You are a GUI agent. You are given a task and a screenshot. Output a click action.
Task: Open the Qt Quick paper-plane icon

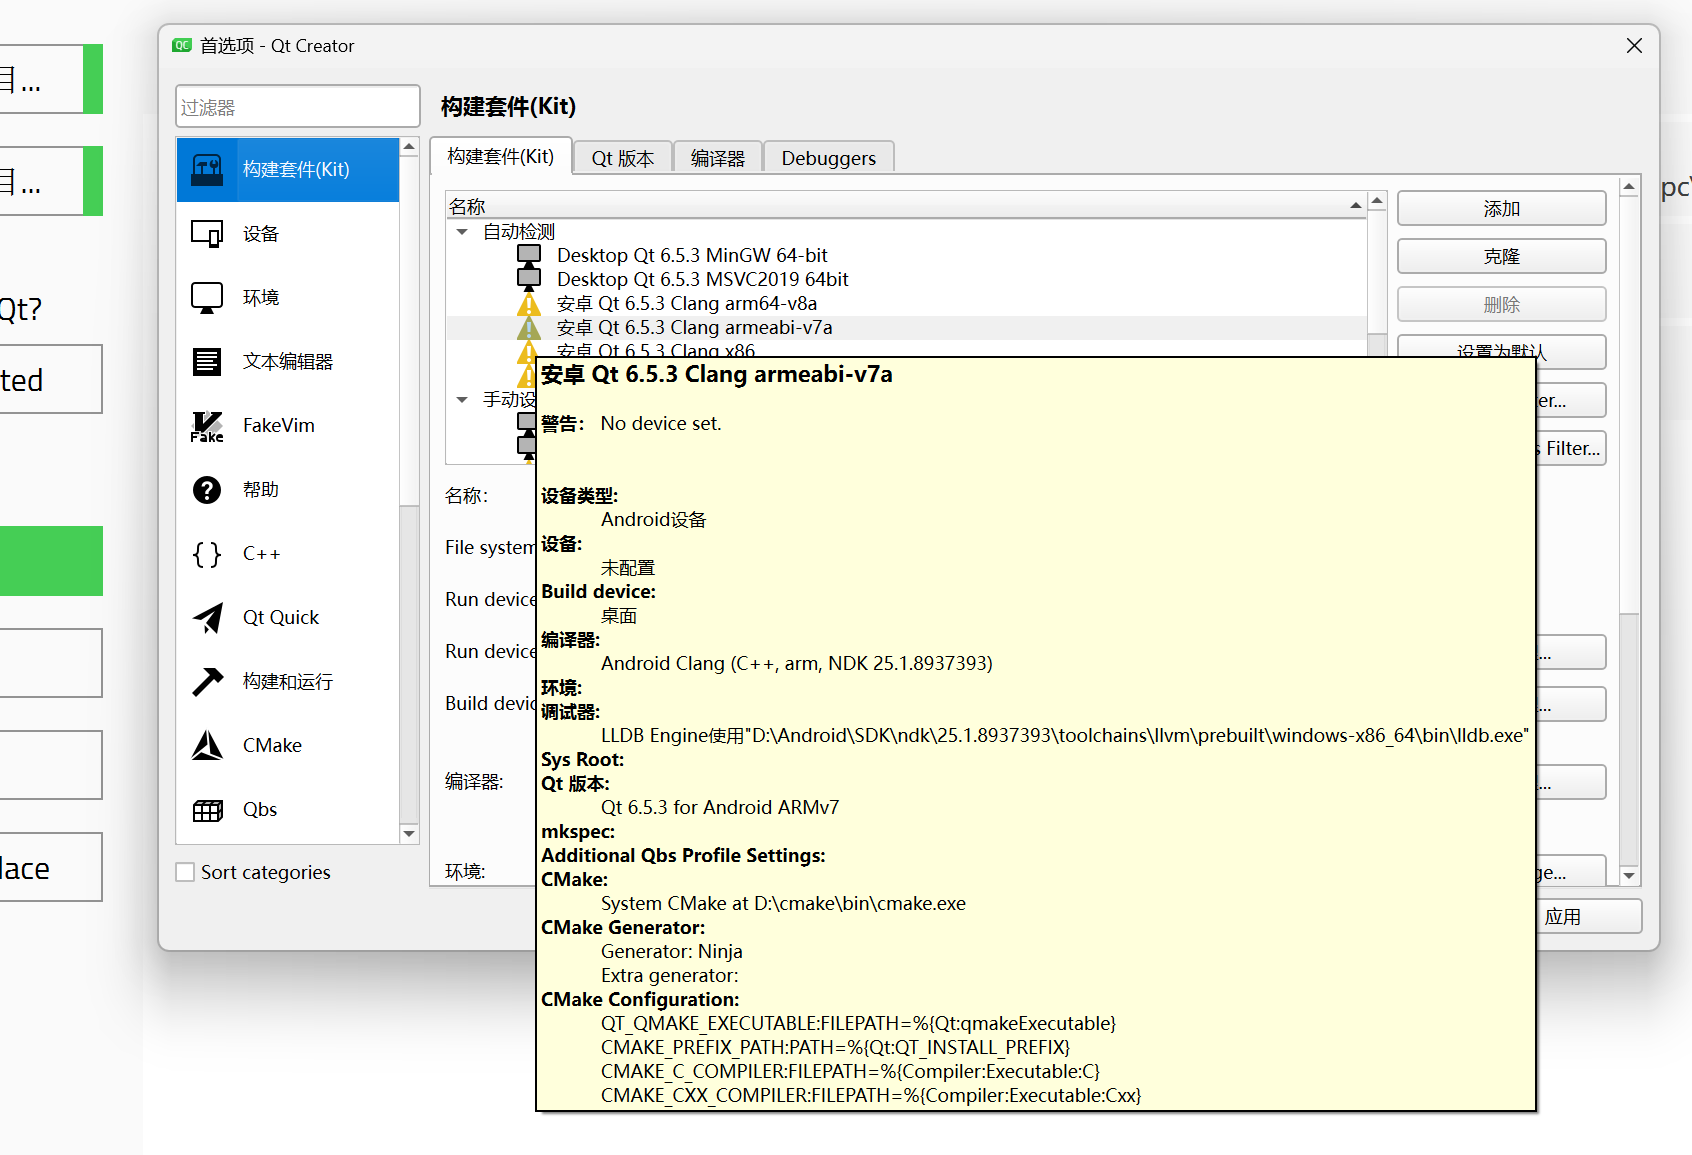coord(207,618)
